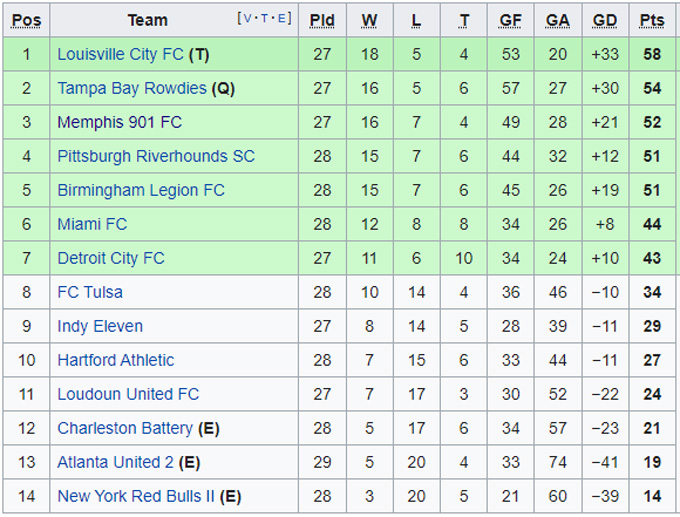Click the GD column header
Image resolution: width=680 pixels, height=517 pixels.
coord(605,20)
